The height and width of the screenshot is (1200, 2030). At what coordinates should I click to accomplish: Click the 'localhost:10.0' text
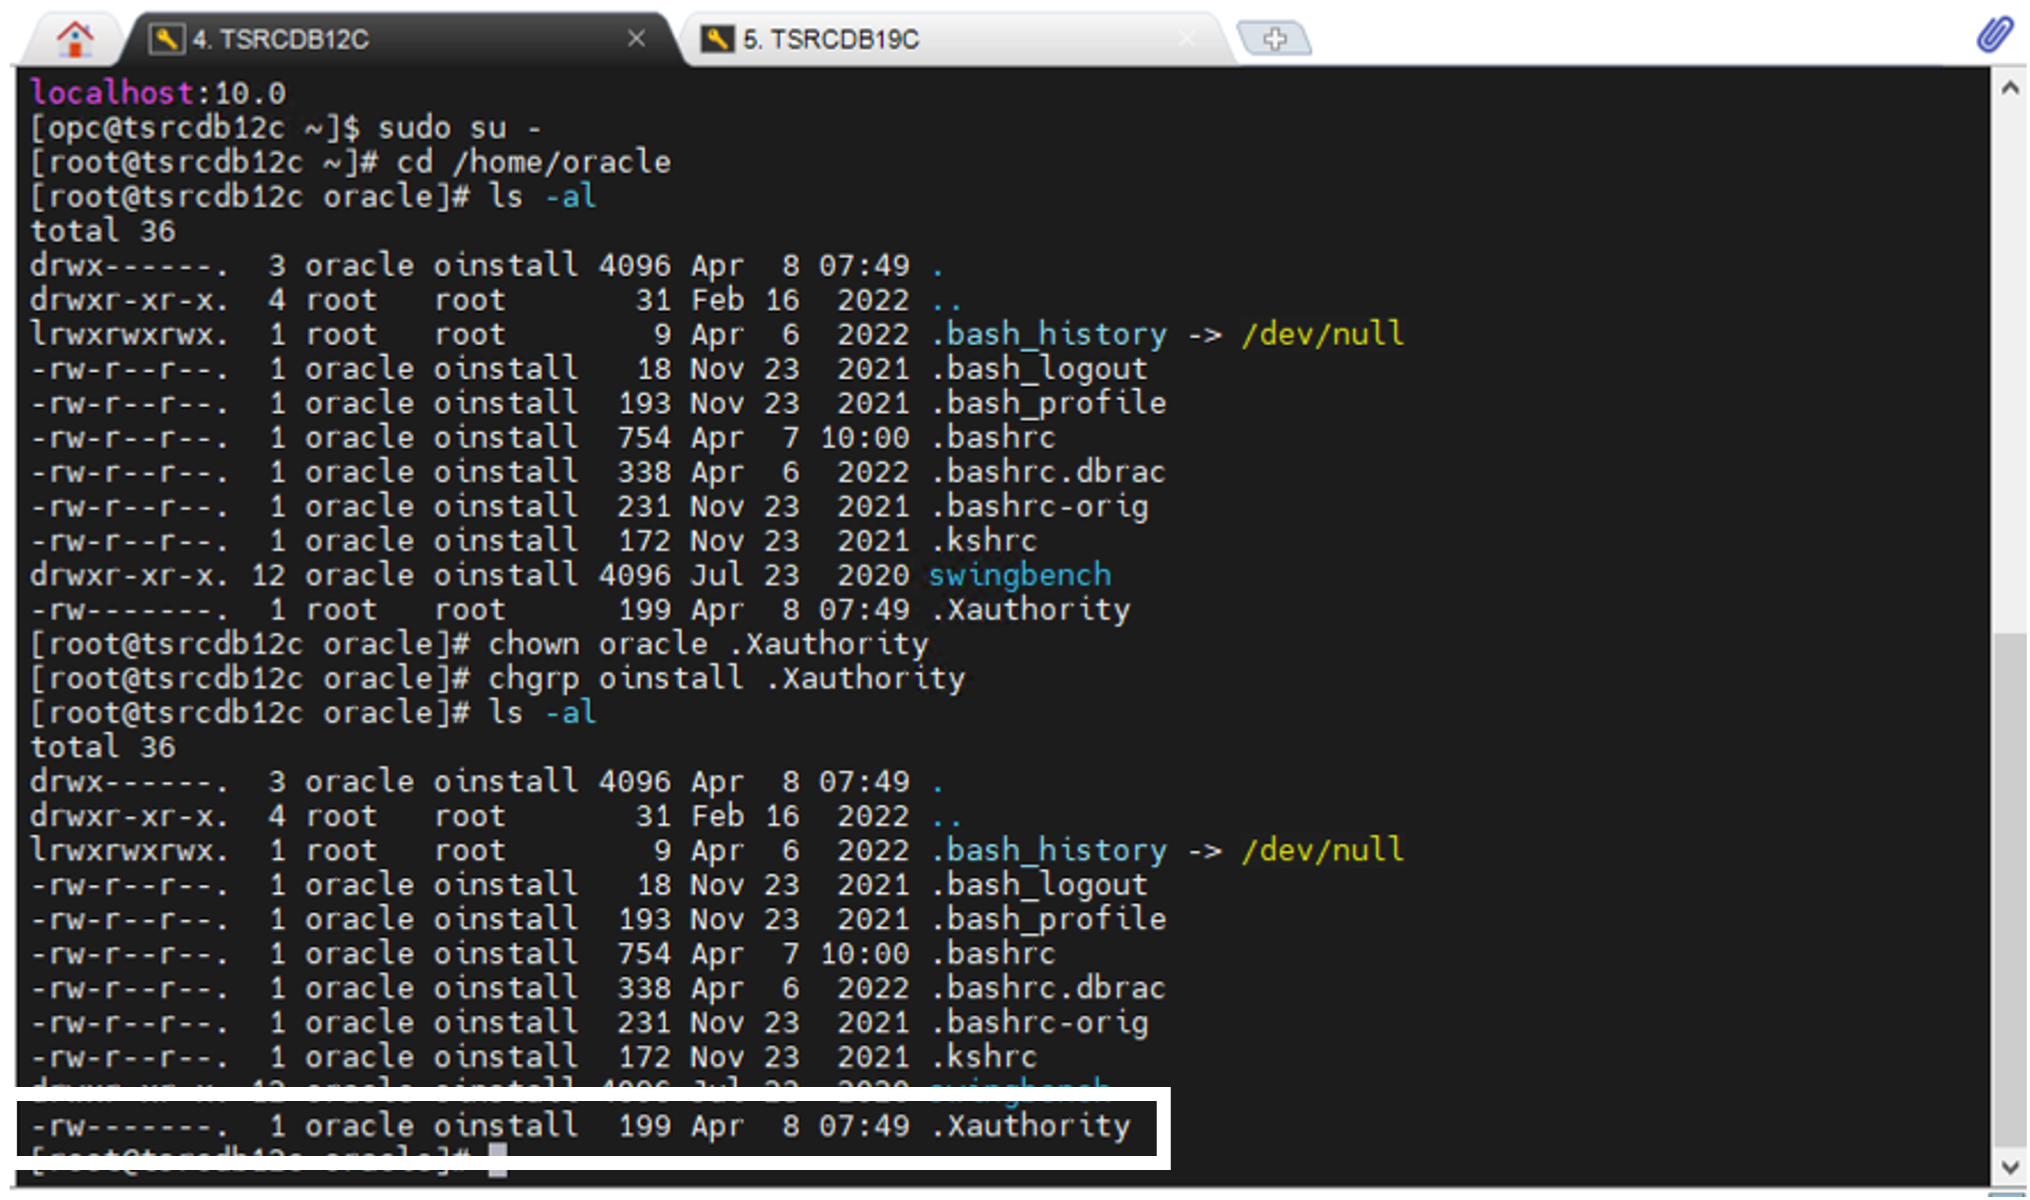pyautogui.click(x=158, y=93)
